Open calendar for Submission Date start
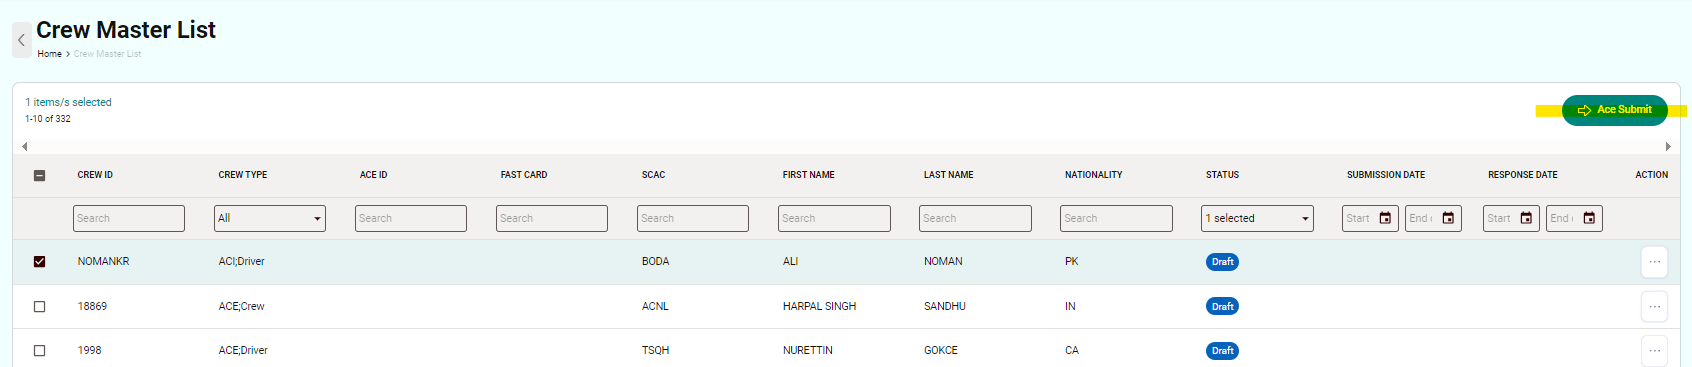 point(1385,218)
